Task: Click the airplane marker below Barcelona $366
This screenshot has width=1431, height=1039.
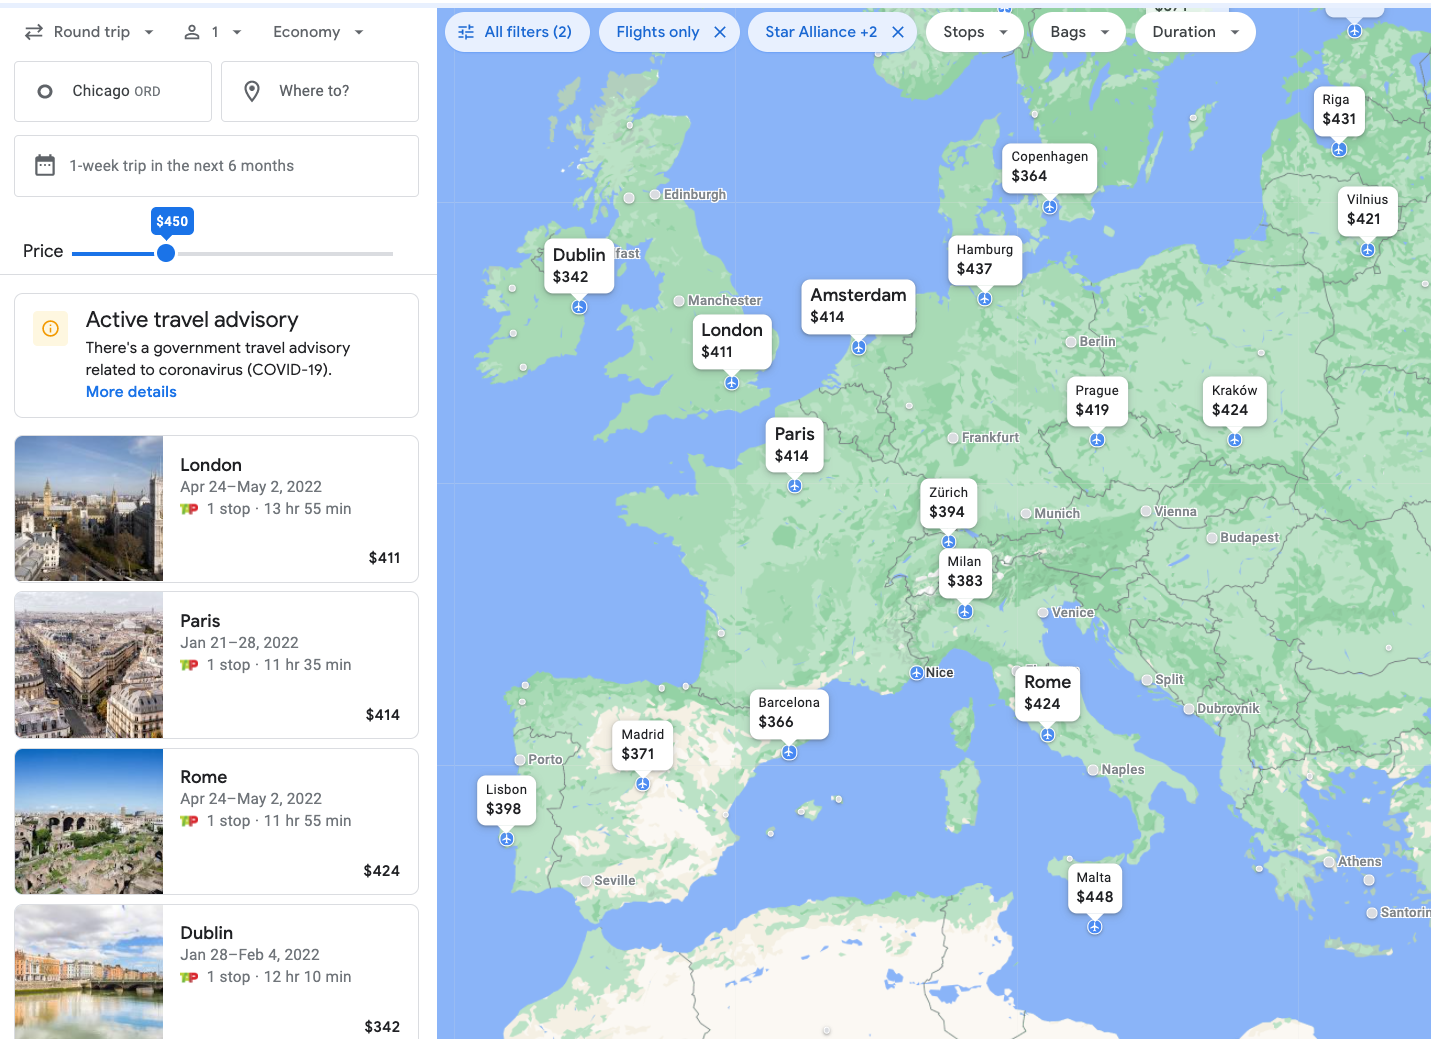Action: (789, 753)
